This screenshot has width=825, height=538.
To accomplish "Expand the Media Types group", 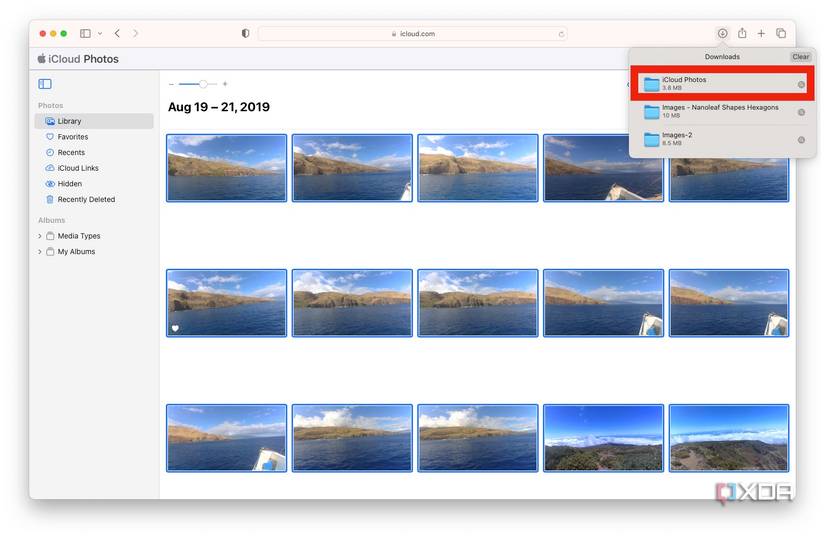I will [39, 236].
